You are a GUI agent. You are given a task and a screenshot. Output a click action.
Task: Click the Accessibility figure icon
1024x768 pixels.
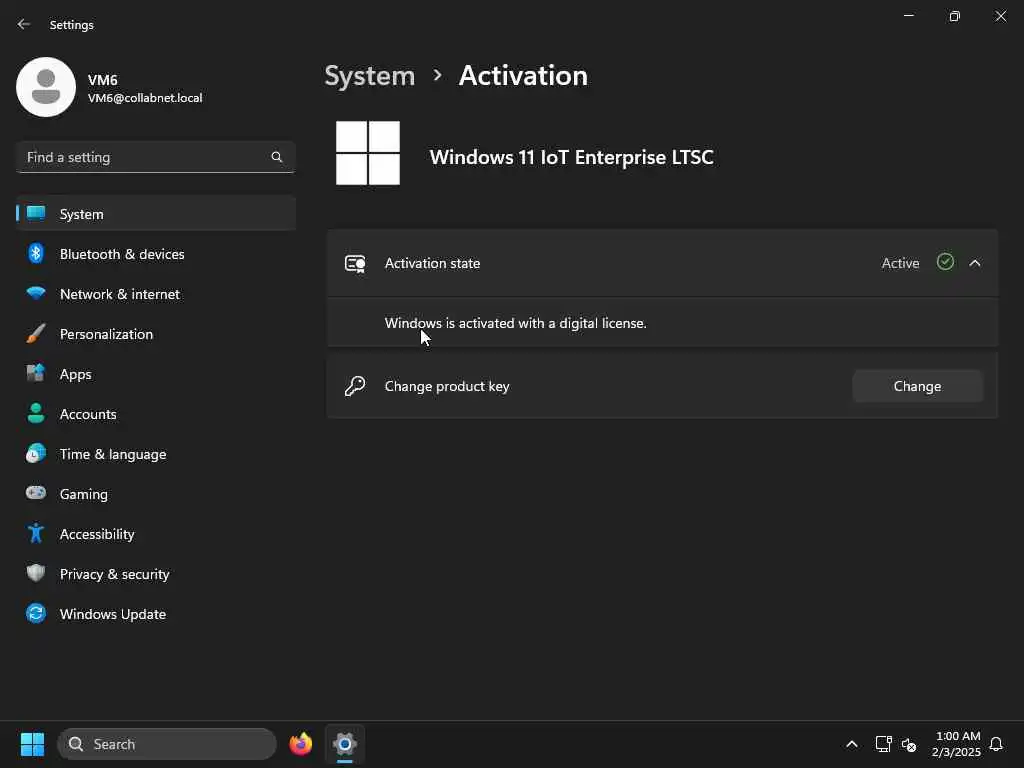click(37, 534)
